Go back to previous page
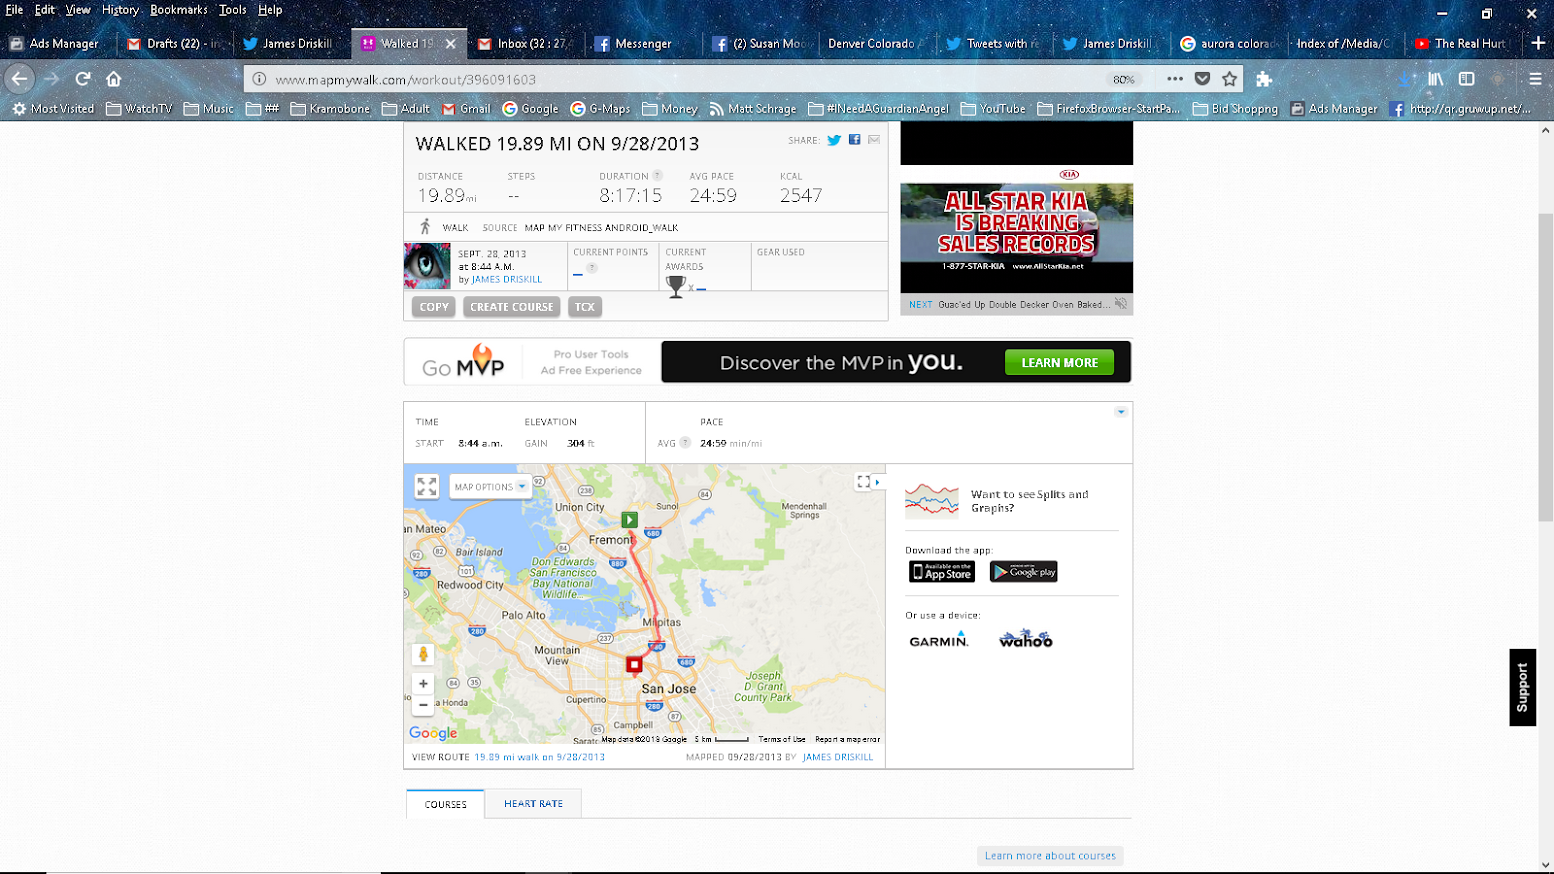The height and width of the screenshot is (874, 1554). tap(20, 79)
